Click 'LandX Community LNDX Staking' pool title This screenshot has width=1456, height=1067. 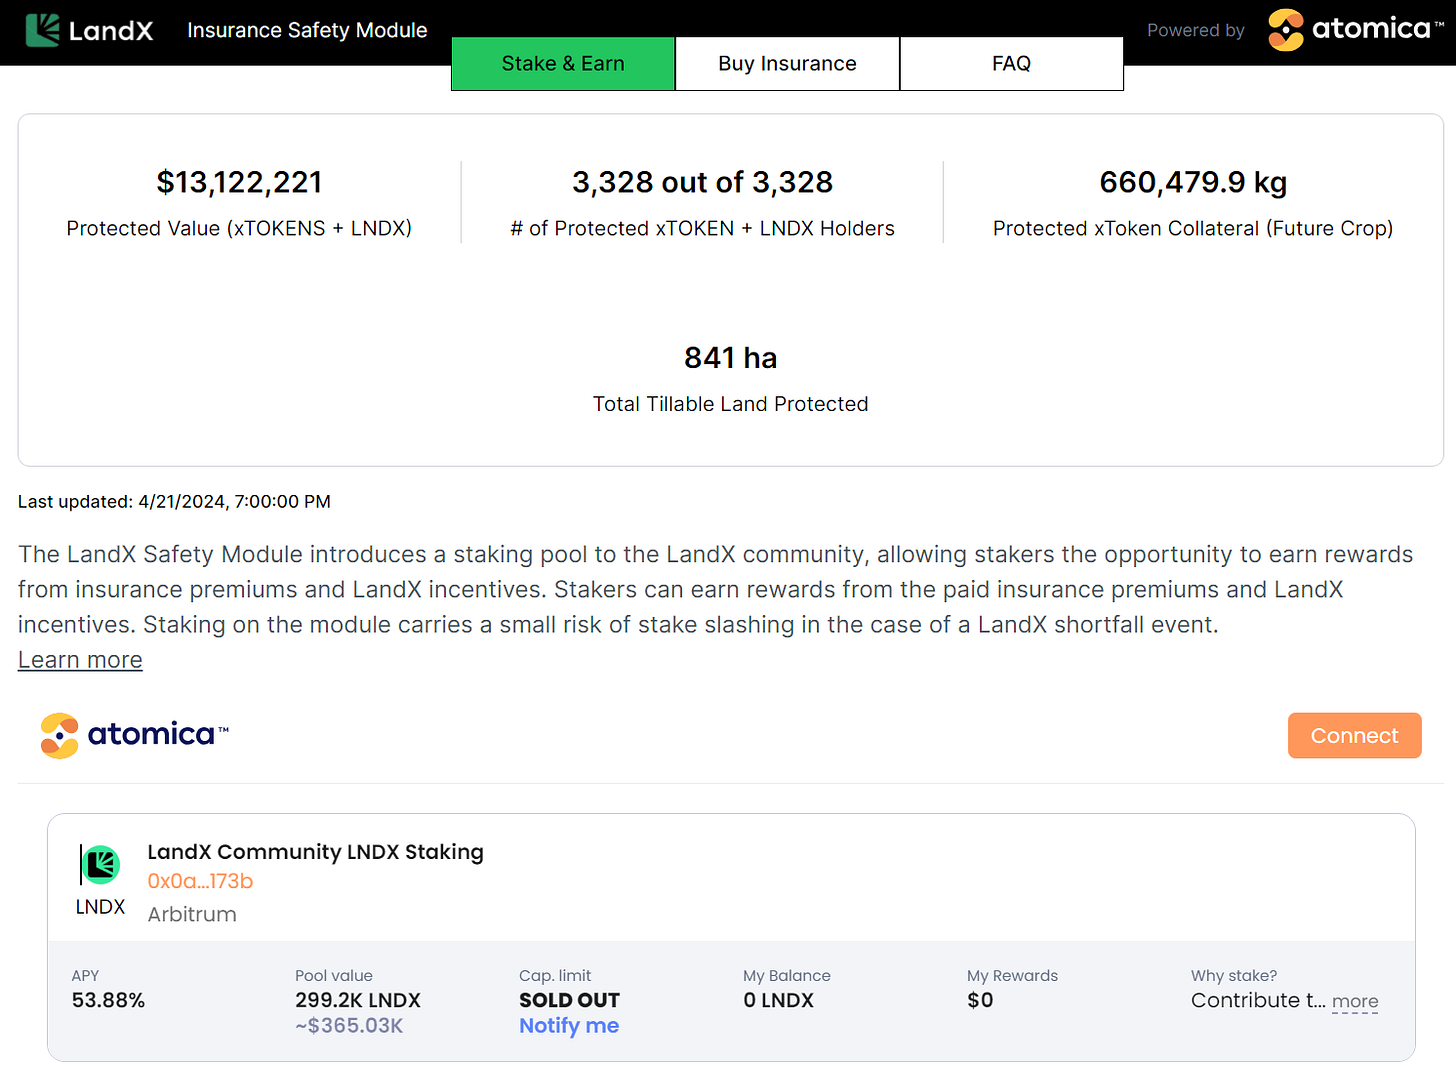(x=315, y=852)
